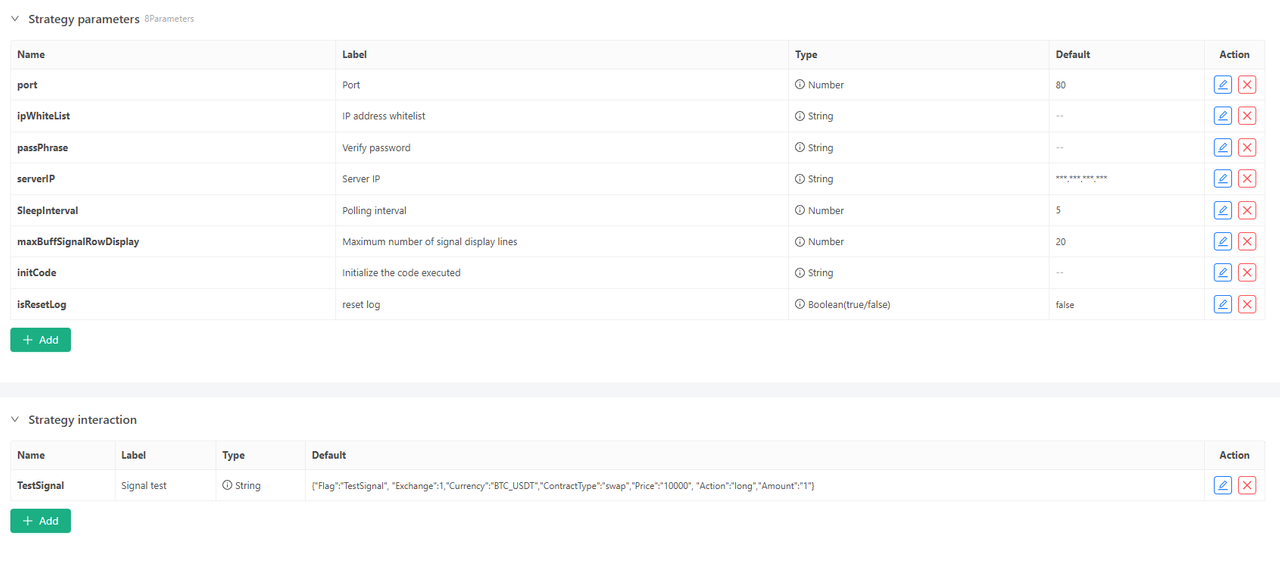
Task: Click 'Initialize the code executed' label
Action: [x=401, y=273]
